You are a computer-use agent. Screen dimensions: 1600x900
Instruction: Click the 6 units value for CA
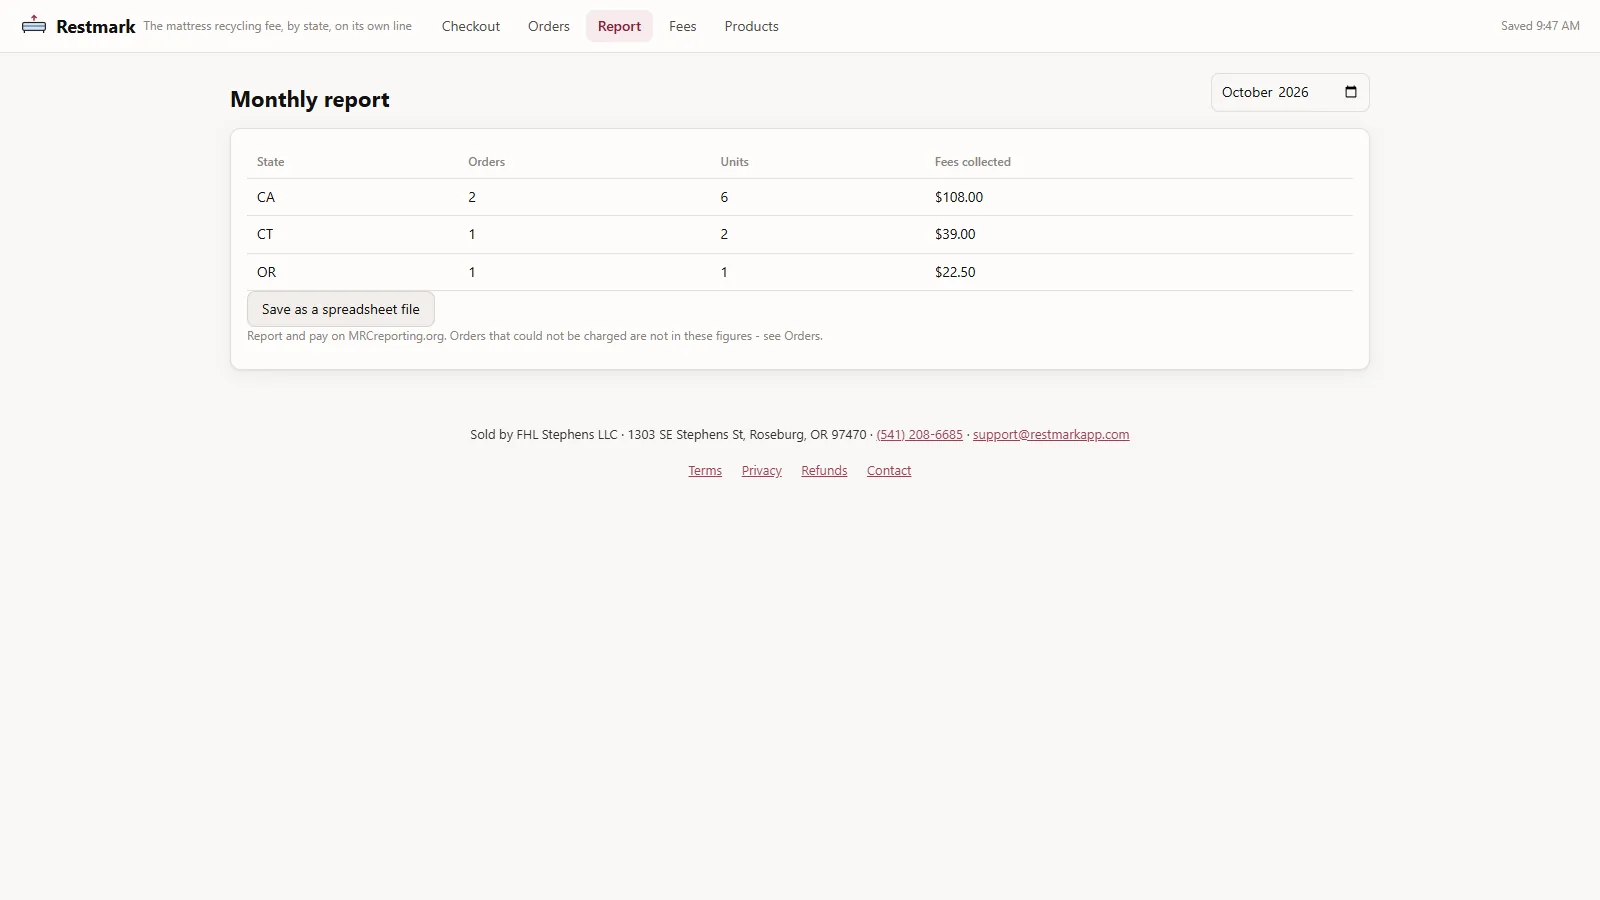(724, 197)
